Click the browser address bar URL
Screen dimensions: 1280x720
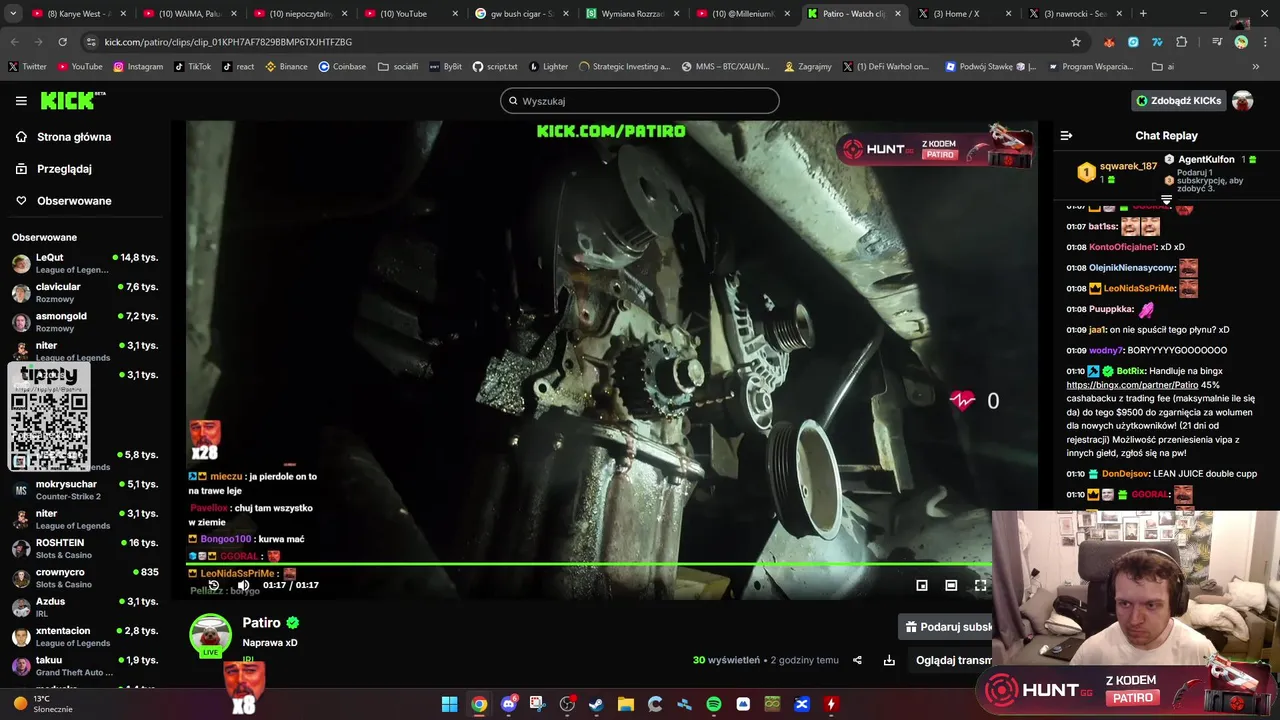click(228, 42)
